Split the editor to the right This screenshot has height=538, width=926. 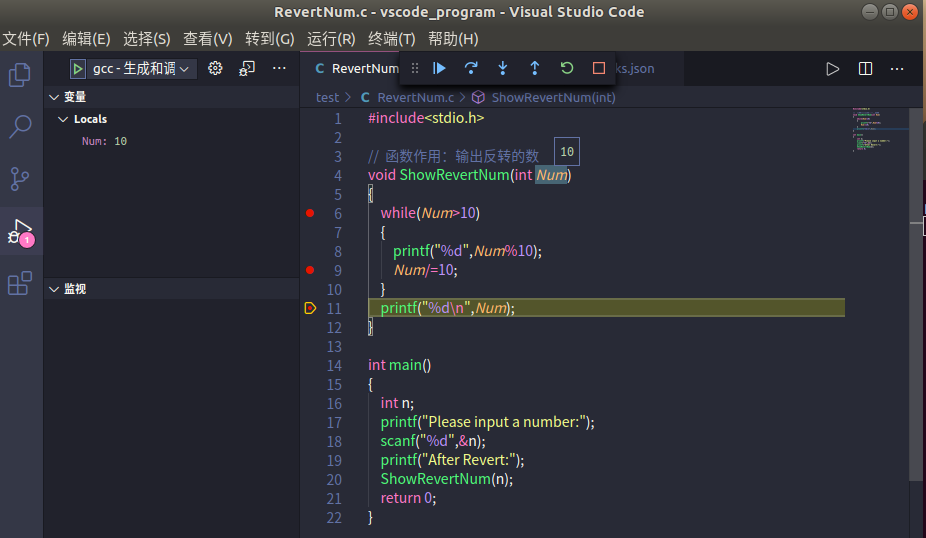point(865,69)
